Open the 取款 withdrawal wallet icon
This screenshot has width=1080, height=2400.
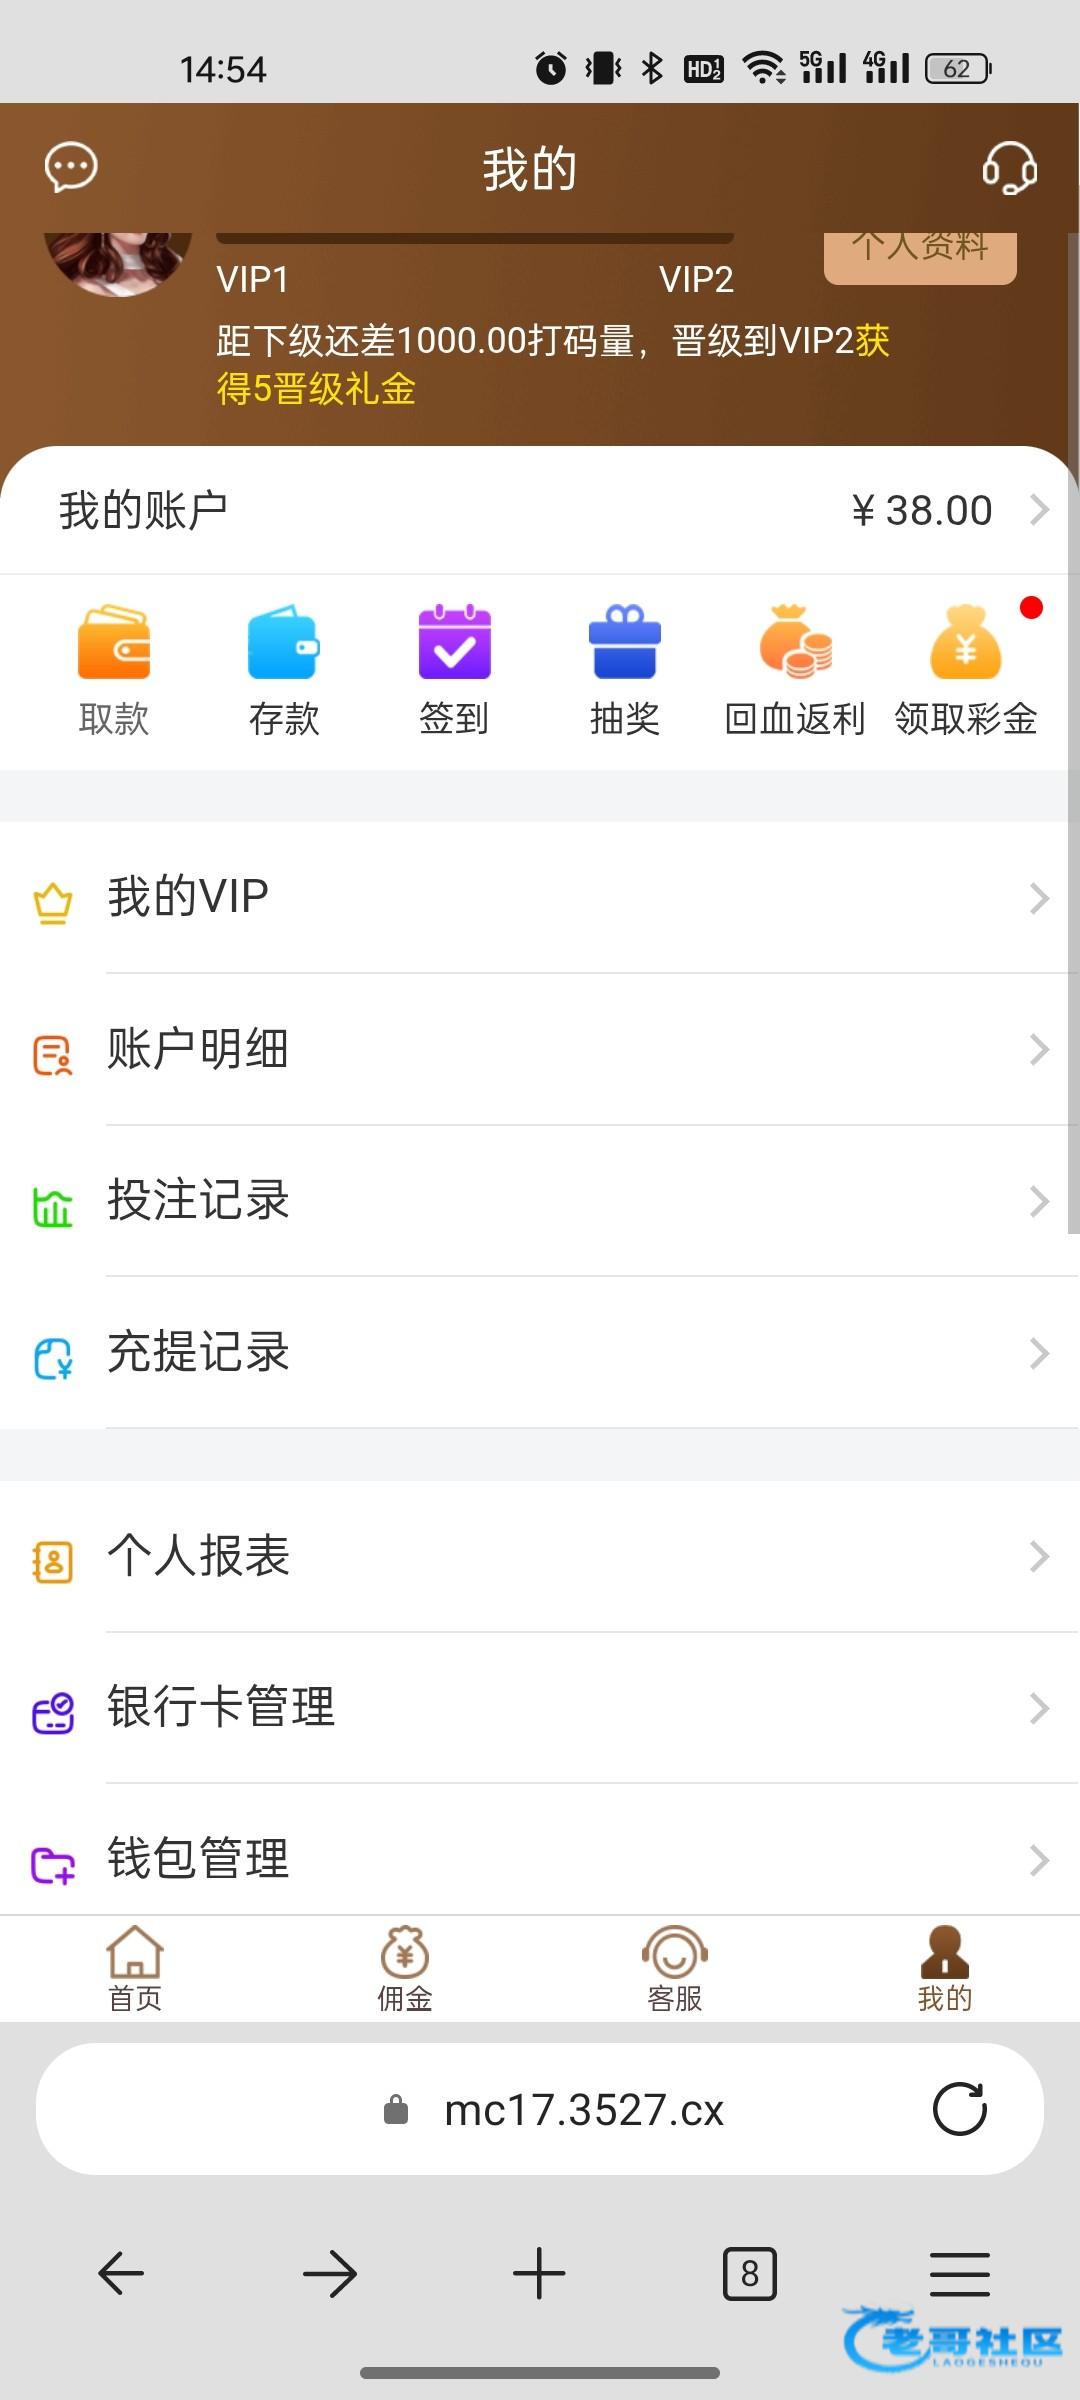[x=114, y=644]
